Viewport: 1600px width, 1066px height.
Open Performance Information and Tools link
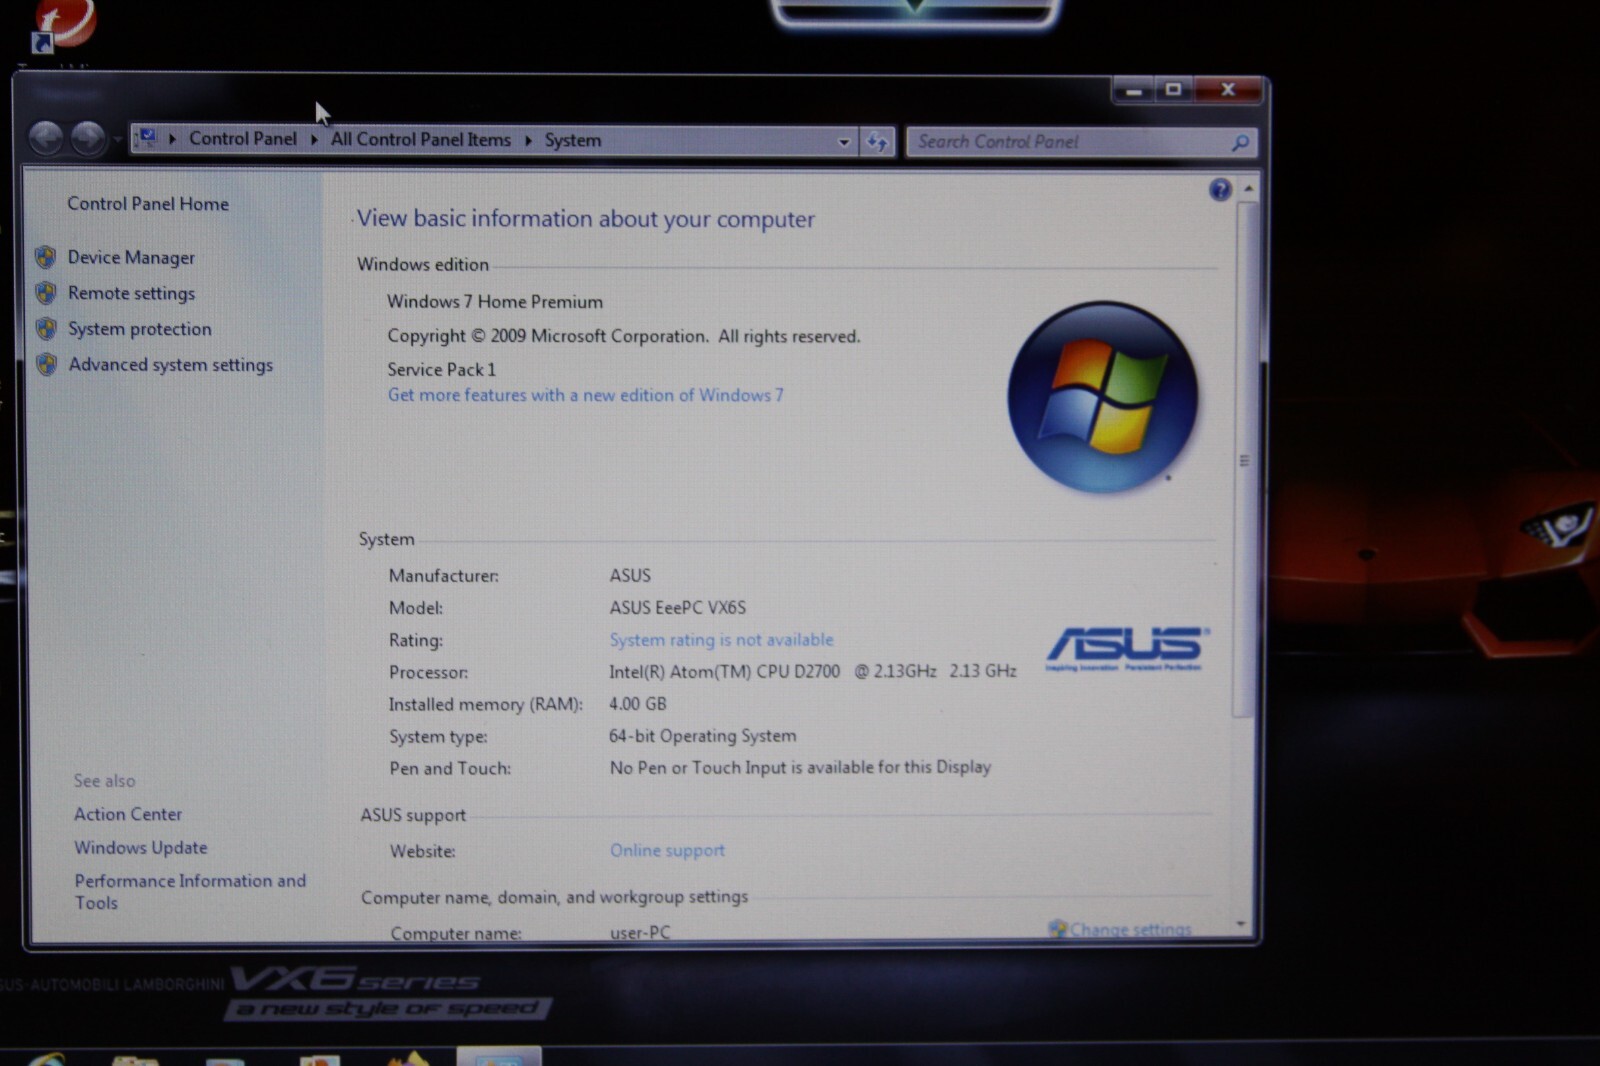click(190, 891)
